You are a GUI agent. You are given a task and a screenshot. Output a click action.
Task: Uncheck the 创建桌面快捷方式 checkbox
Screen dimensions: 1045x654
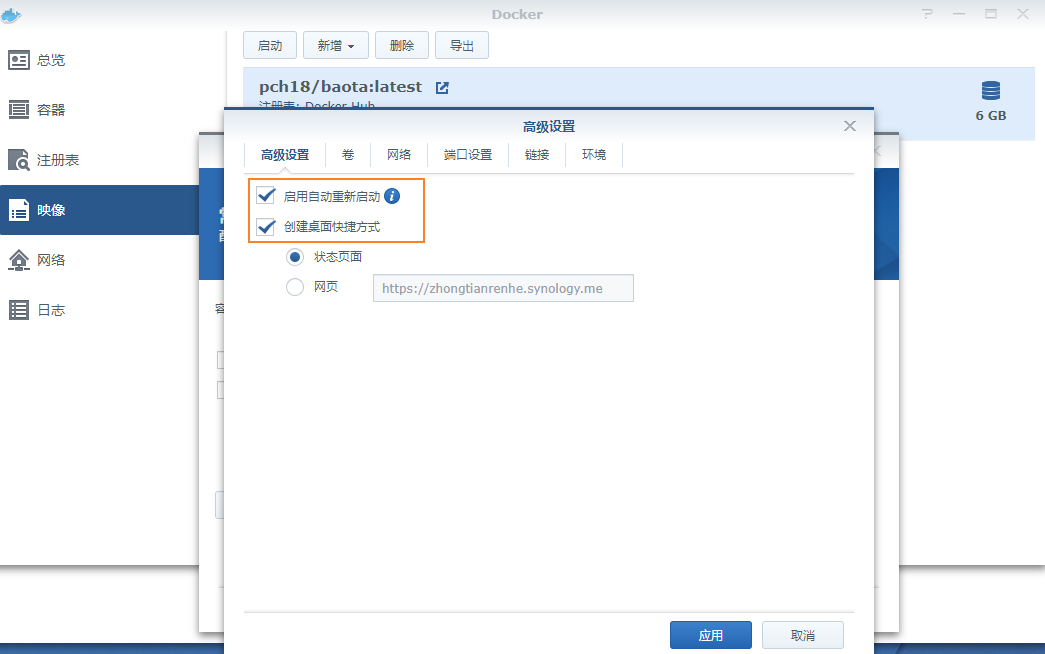click(x=266, y=227)
